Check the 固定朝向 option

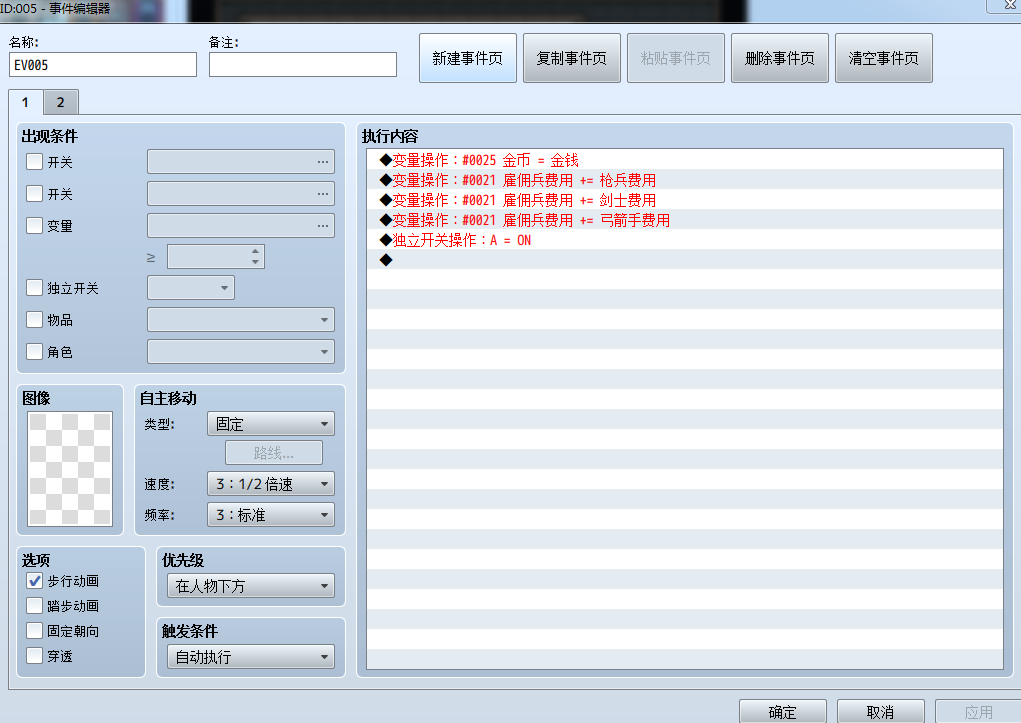pyautogui.click(x=35, y=631)
